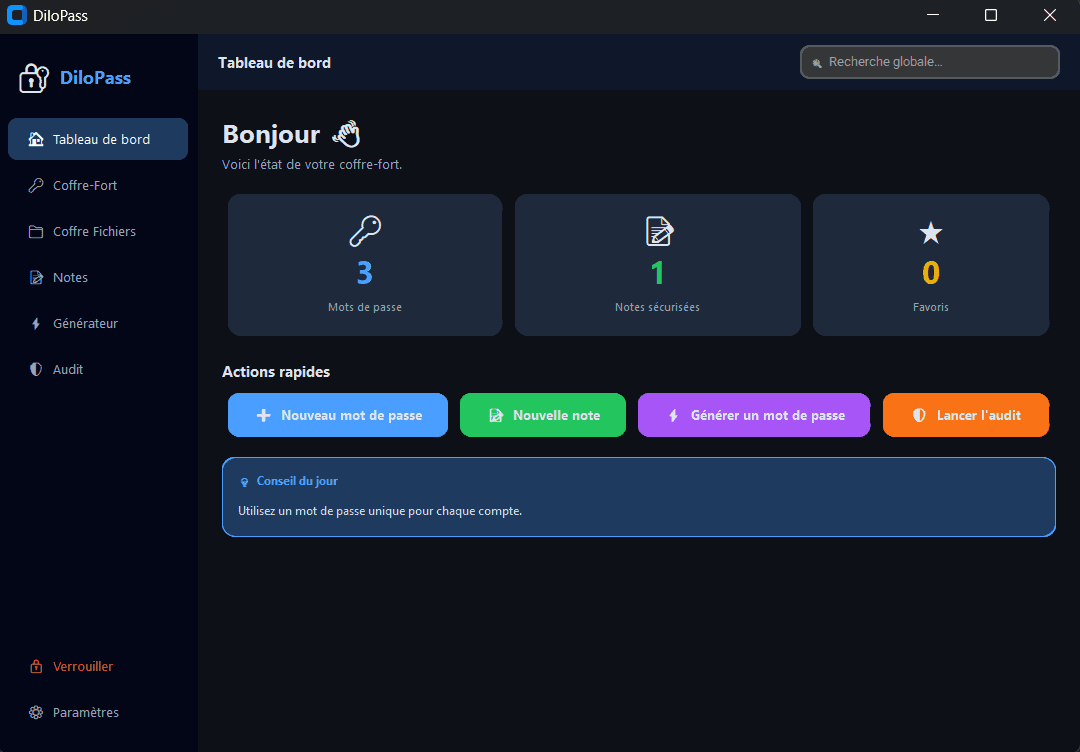
Task: Create a note with Nouvelle note button
Action: (x=543, y=415)
